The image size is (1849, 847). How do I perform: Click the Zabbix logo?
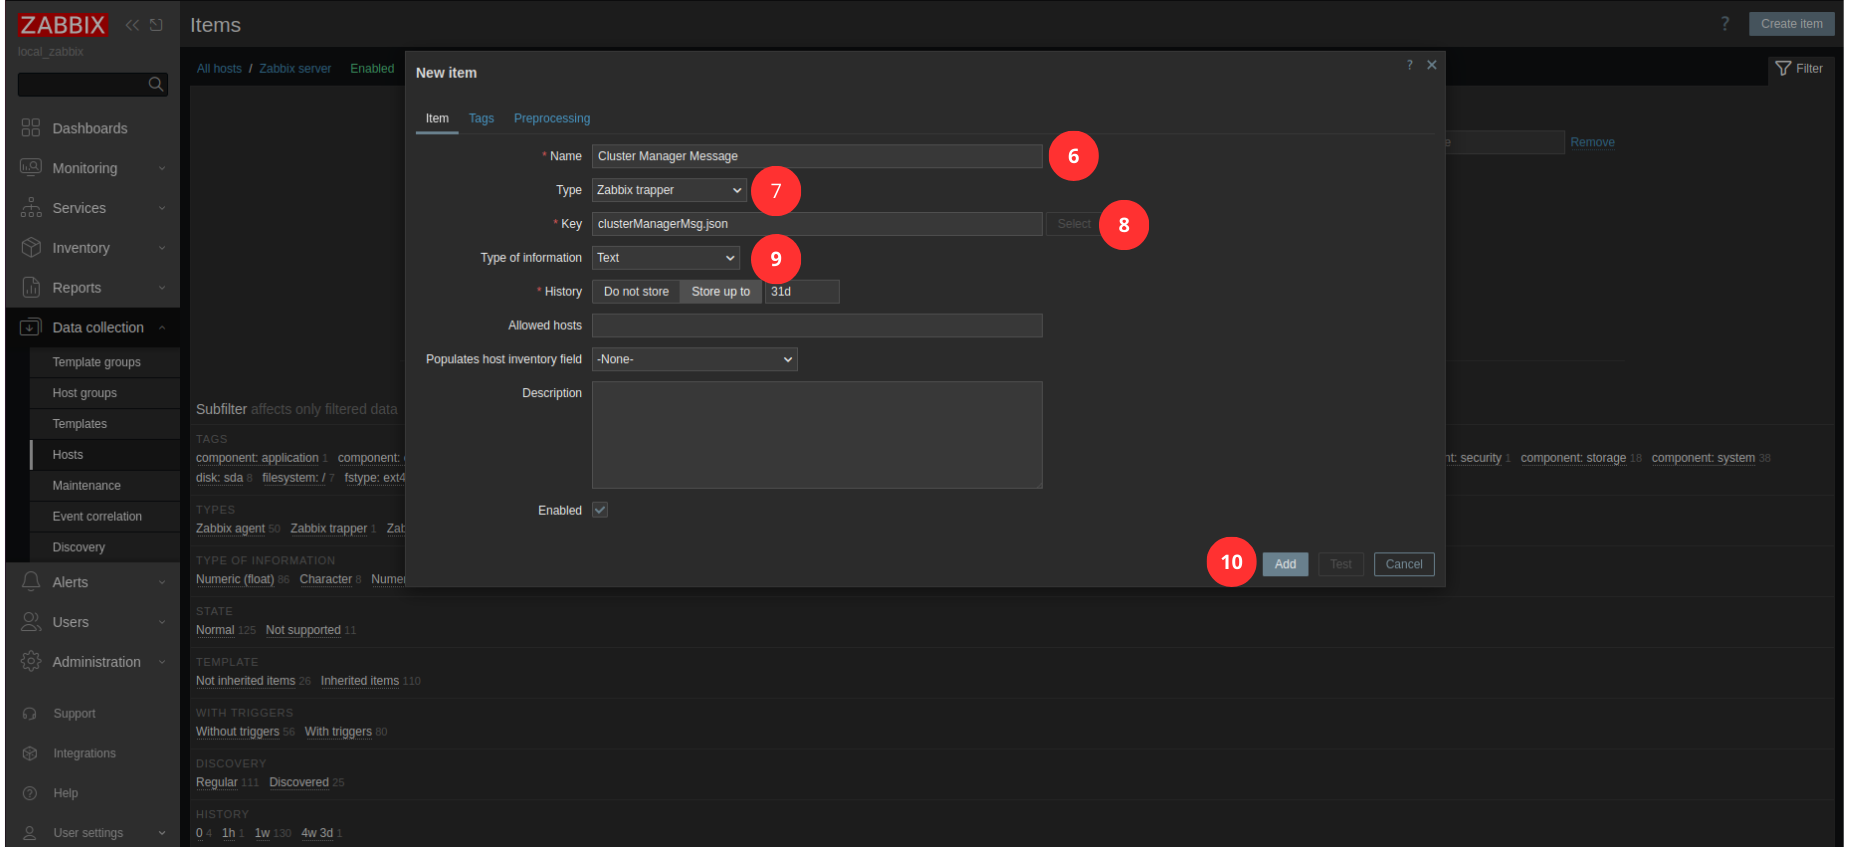click(x=62, y=25)
